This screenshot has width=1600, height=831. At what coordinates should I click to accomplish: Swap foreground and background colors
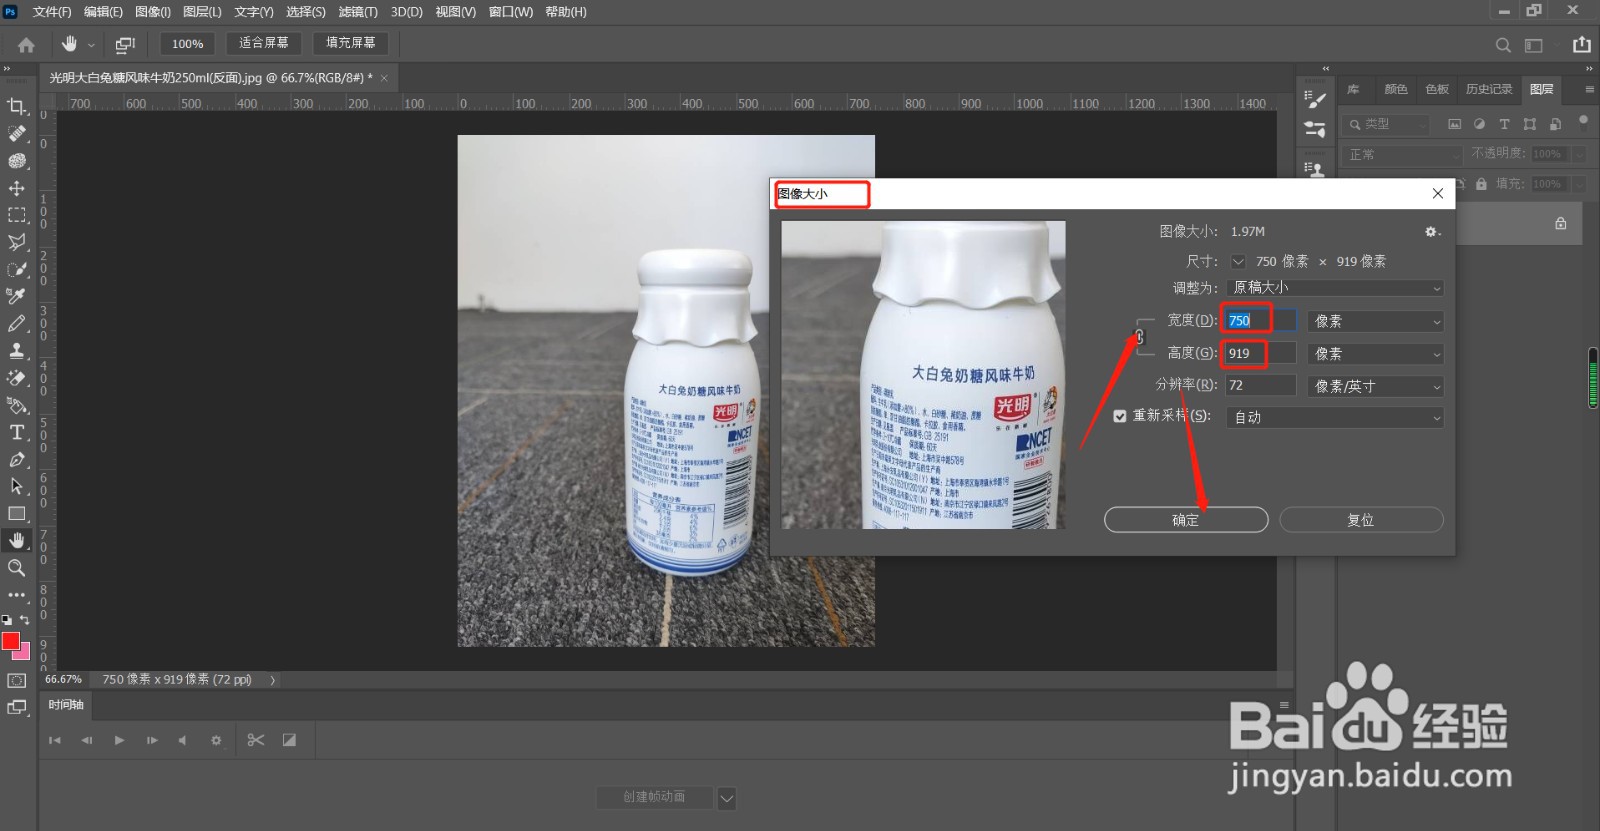tap(25, 620)
